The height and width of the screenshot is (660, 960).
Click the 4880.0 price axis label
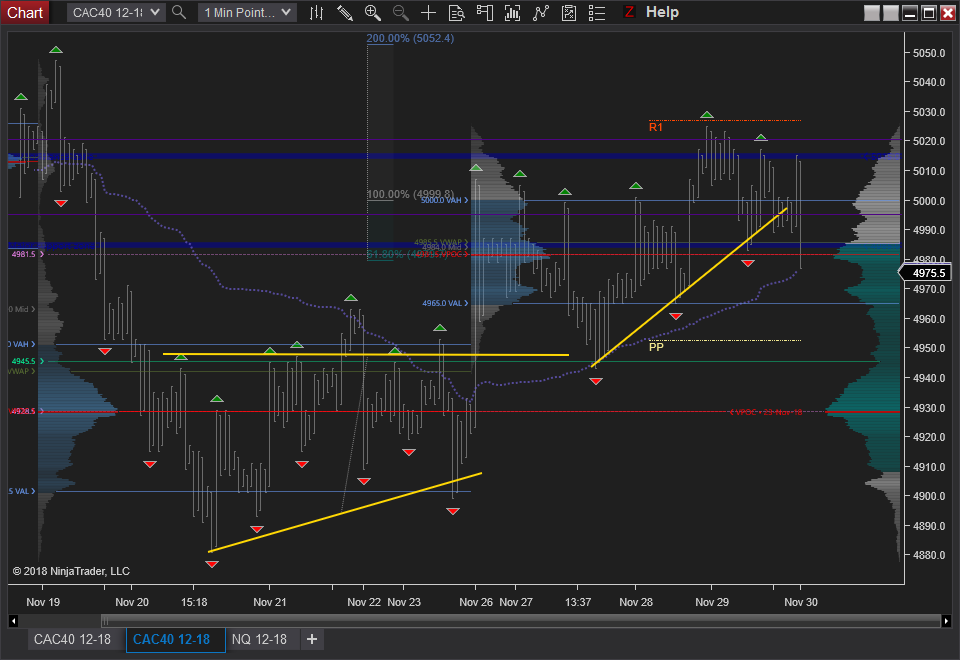click(x=929, y=555)
